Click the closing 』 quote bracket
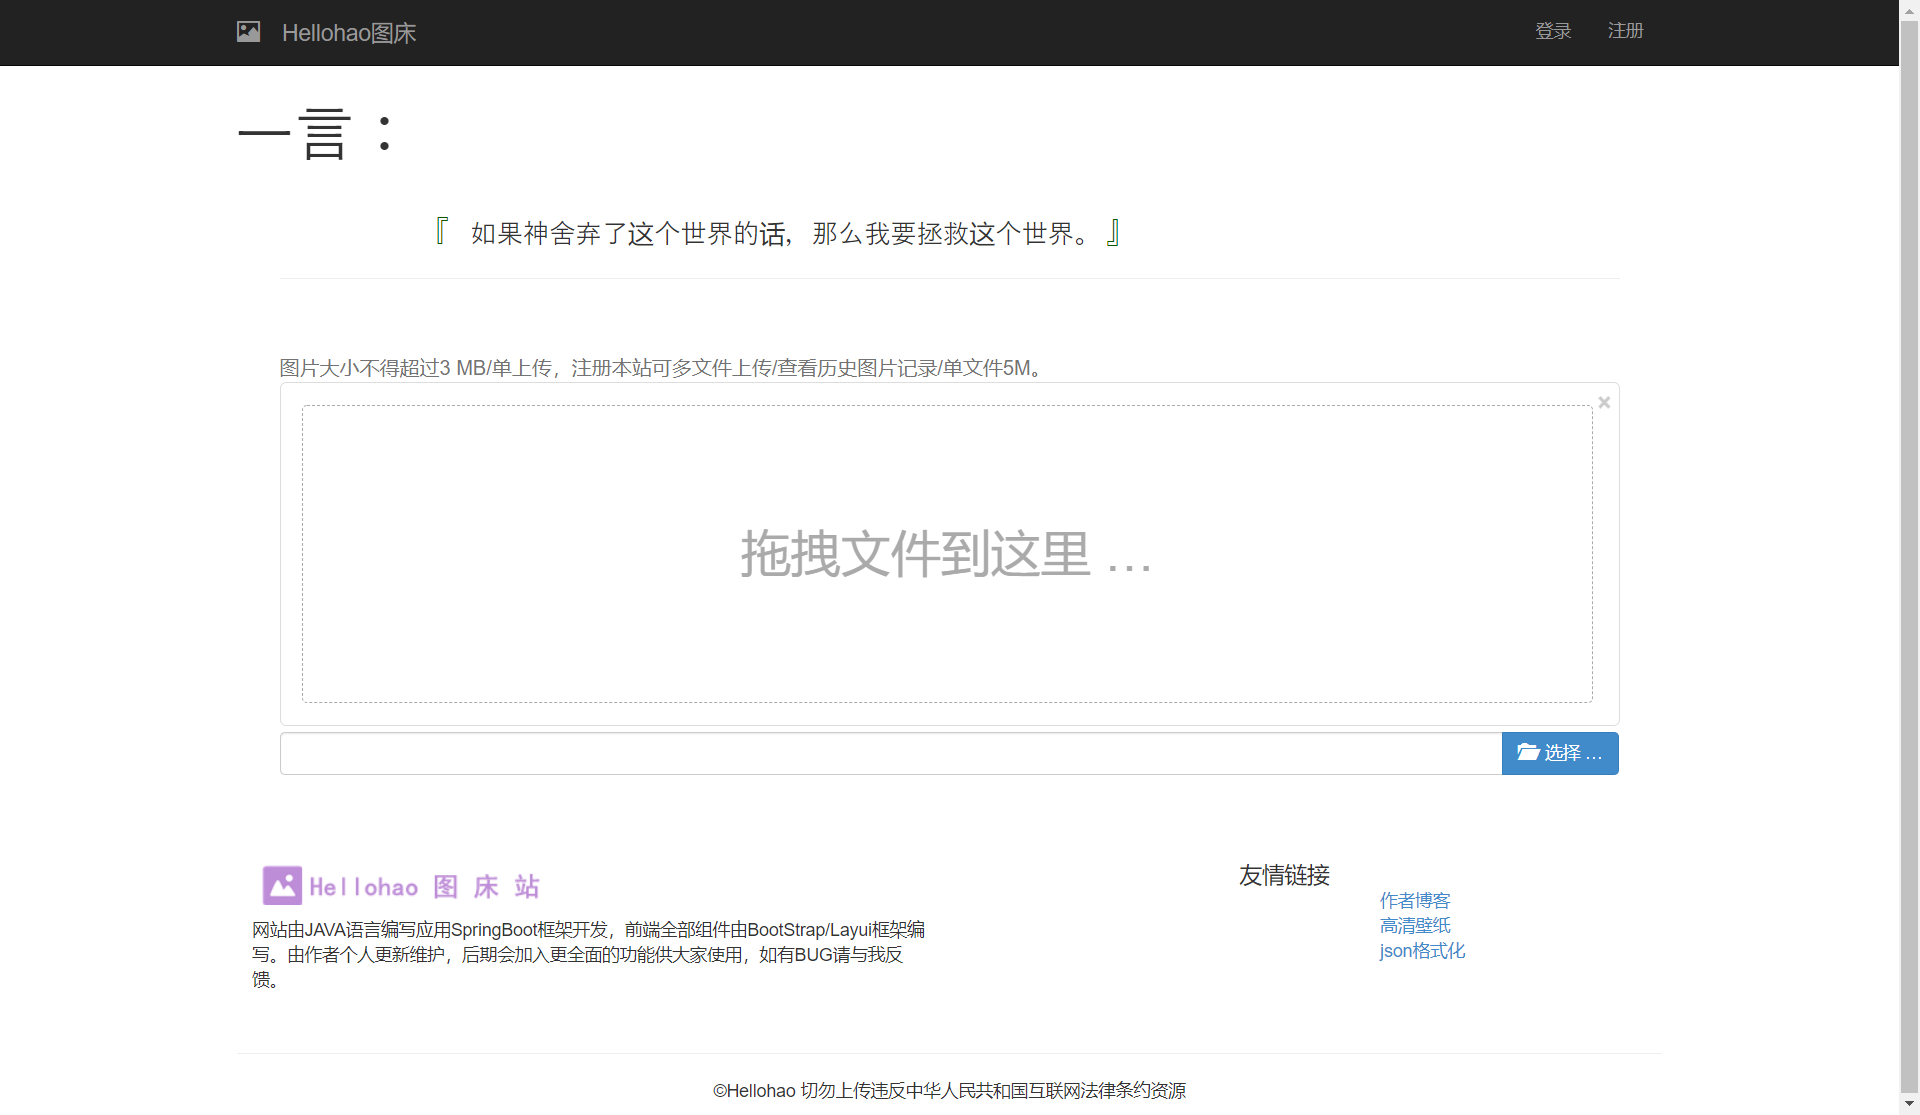This screenshot has width=1920, height=1115. 1113,232
